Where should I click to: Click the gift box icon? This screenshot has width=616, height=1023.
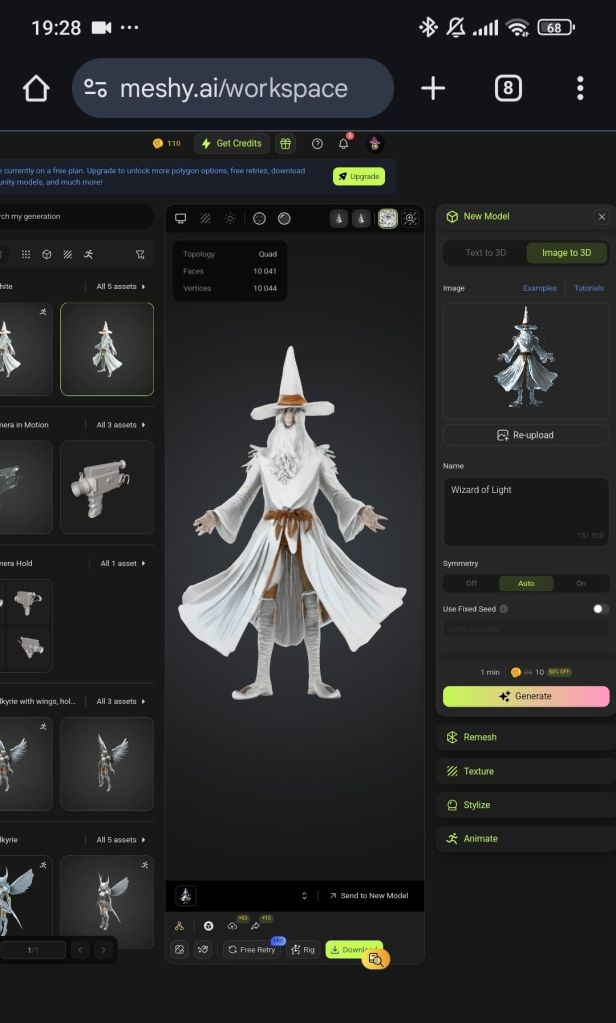(286, 144)
